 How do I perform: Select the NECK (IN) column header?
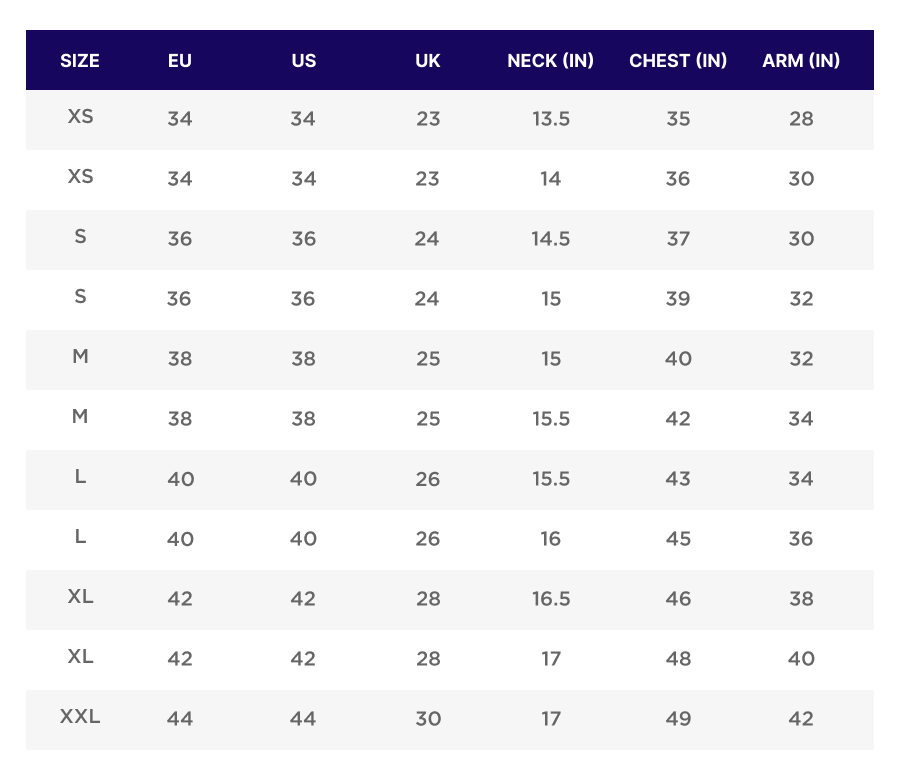(551, 60)
